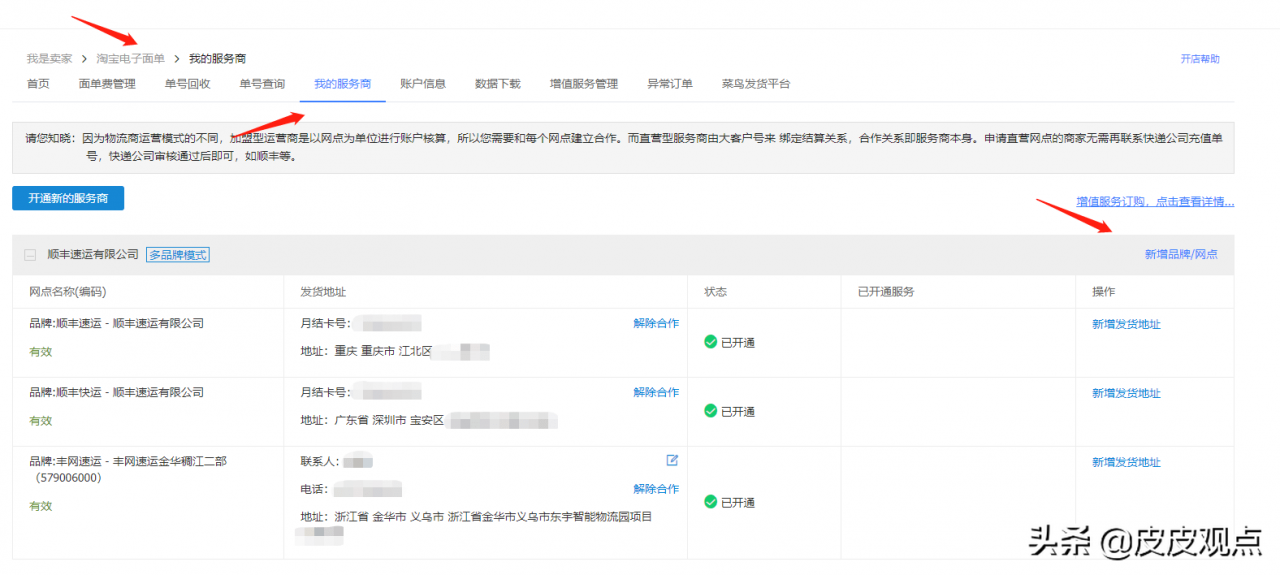Click the 重庆 重庆市 江北区 address text
The image size is (1280, 575).
[x=366, y=352]
